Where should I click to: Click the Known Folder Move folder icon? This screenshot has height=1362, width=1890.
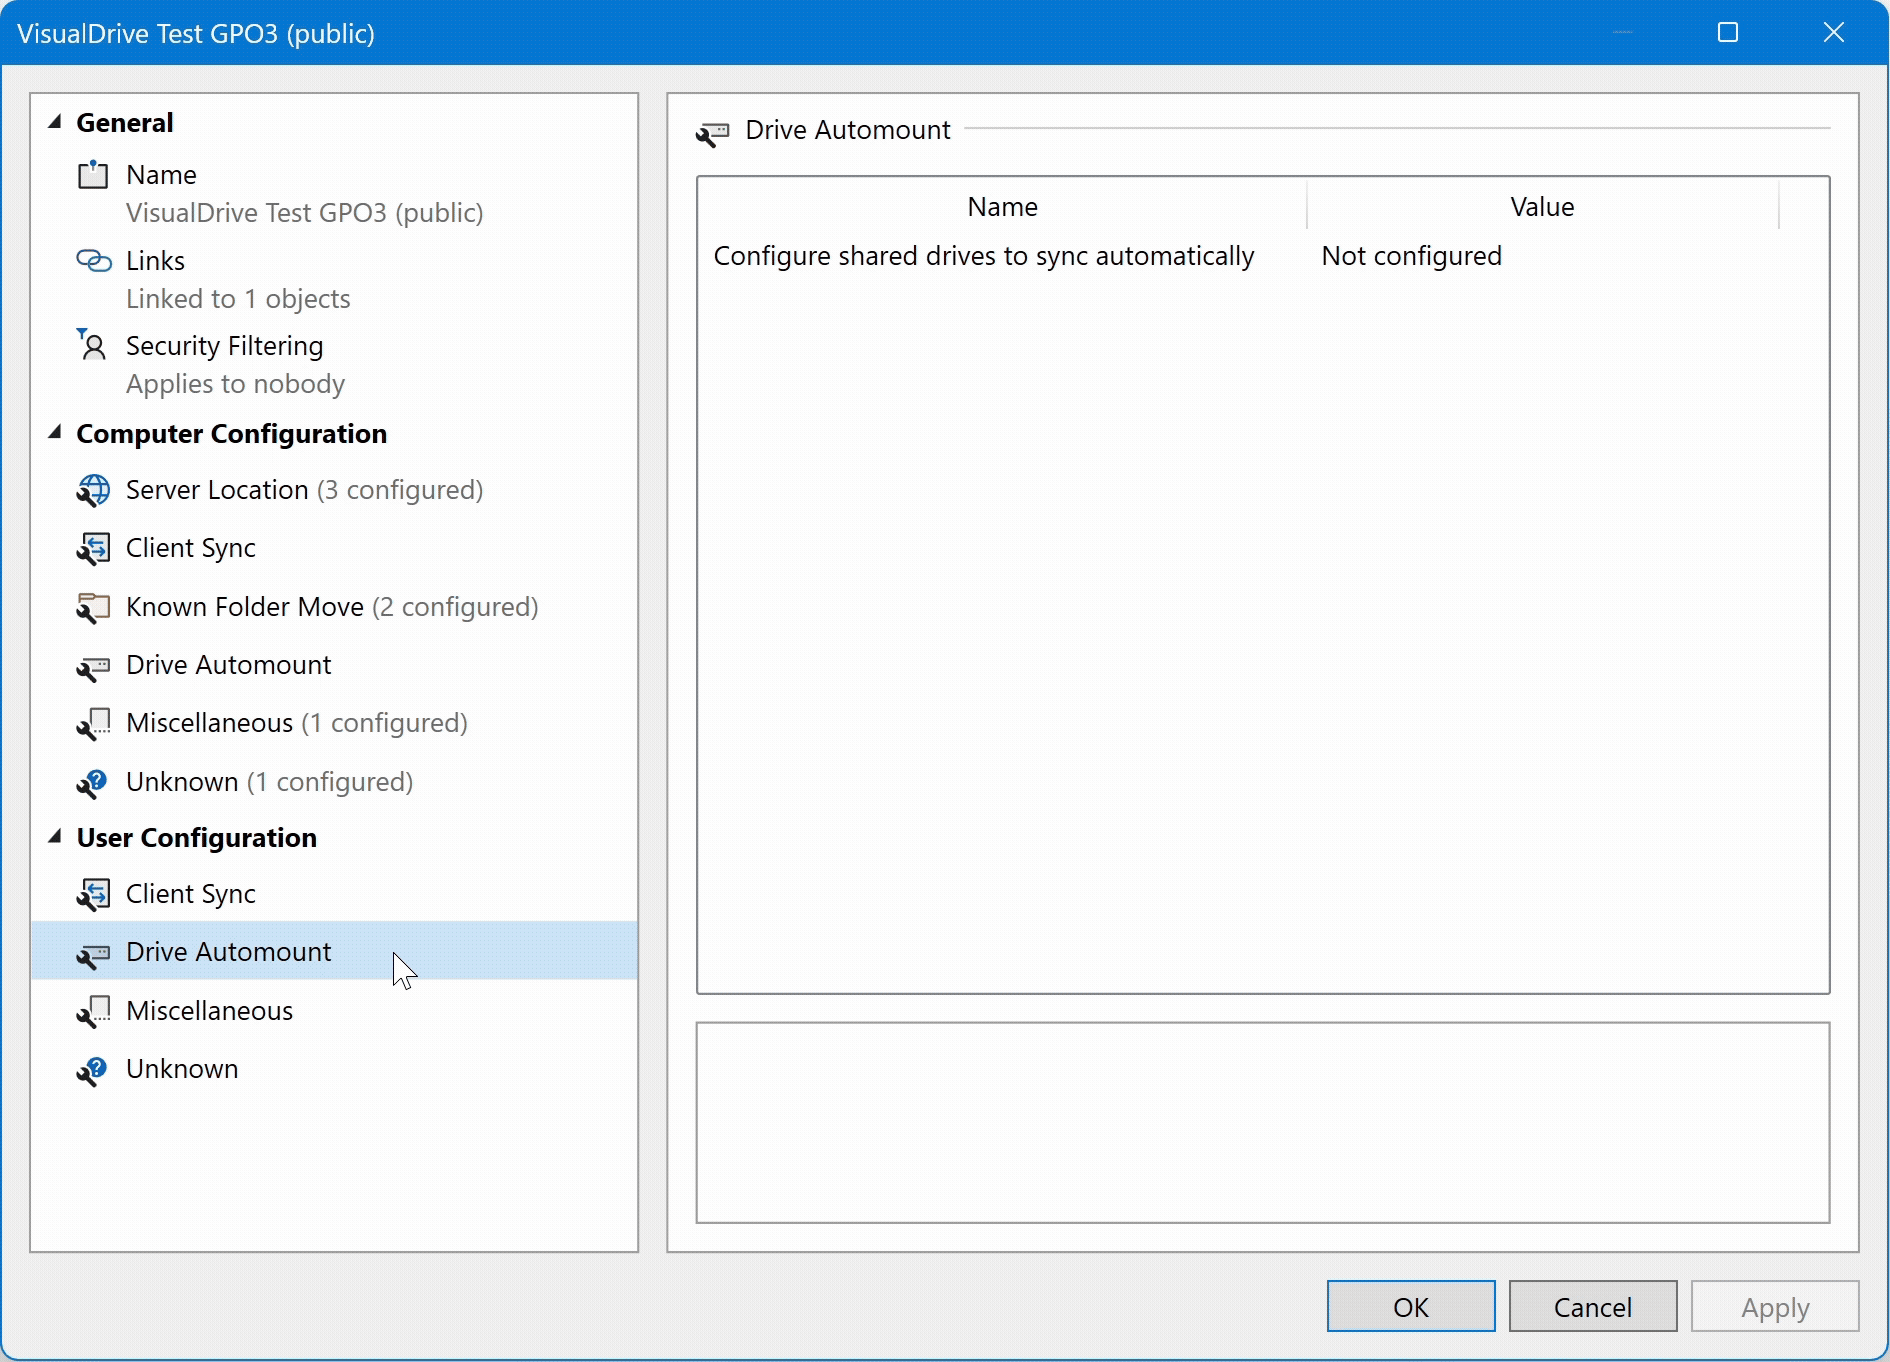tap(93, 607)
